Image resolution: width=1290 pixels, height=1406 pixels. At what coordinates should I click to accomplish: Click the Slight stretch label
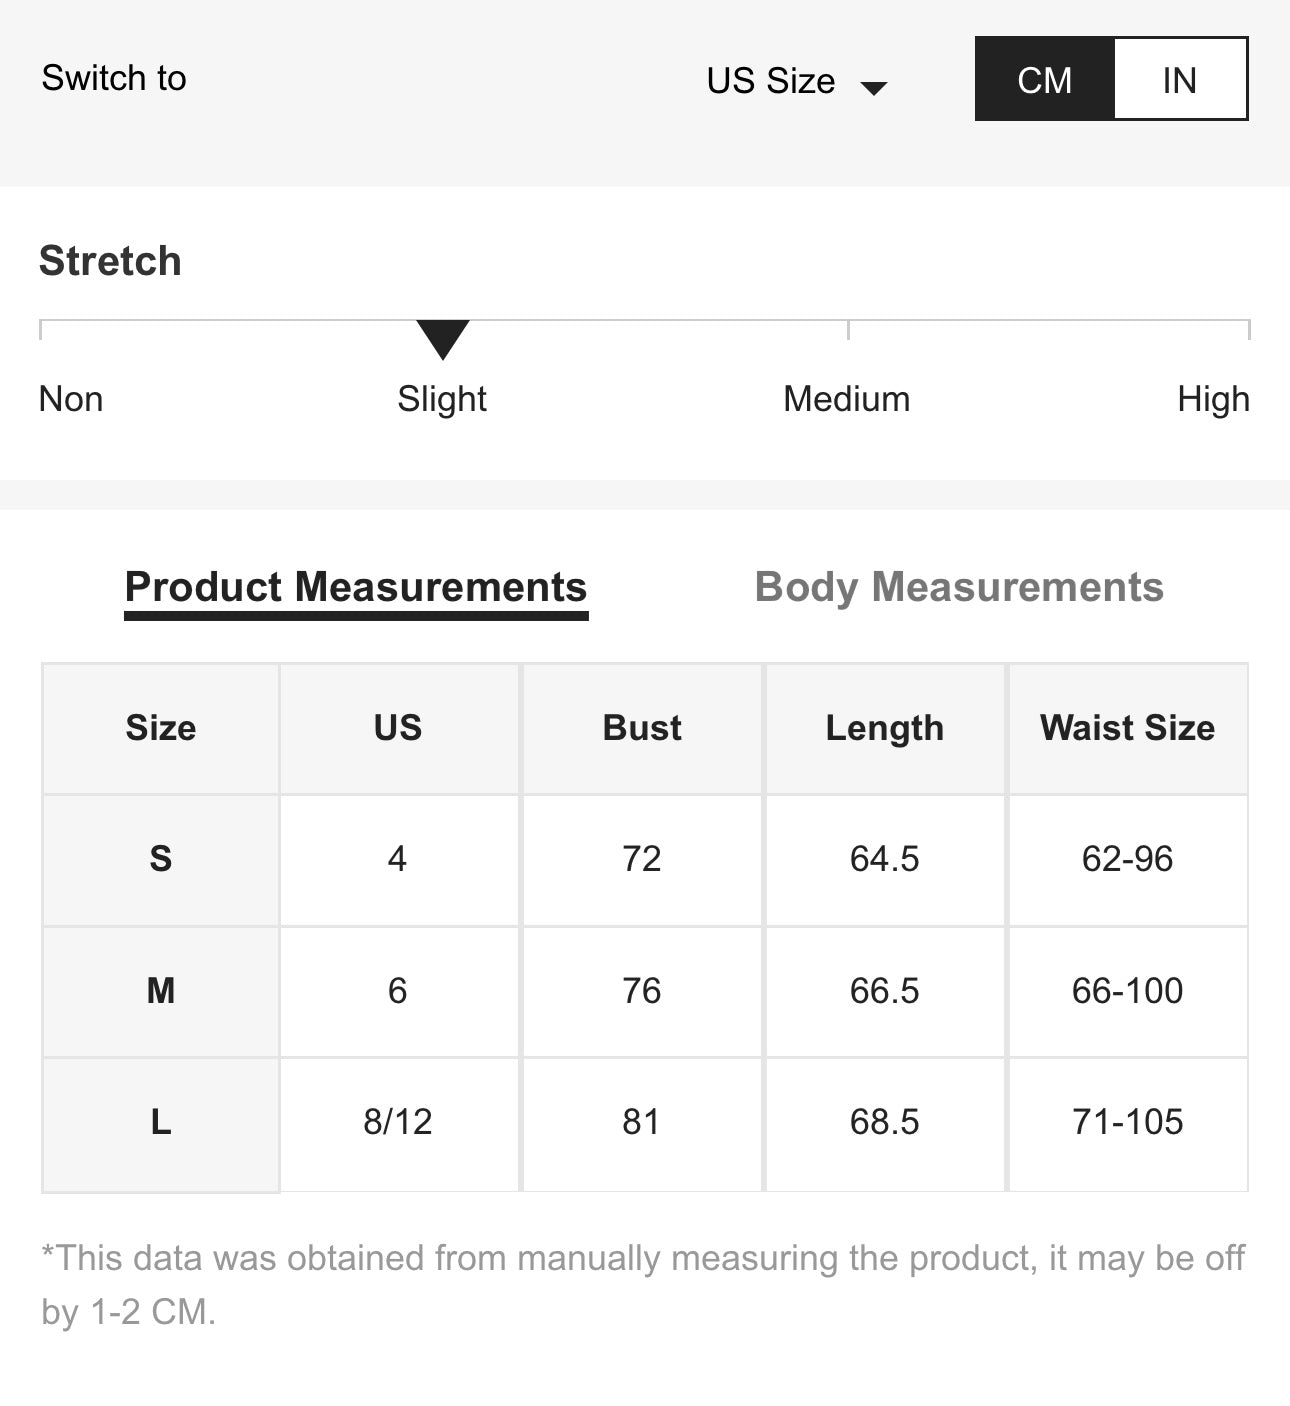441,399
